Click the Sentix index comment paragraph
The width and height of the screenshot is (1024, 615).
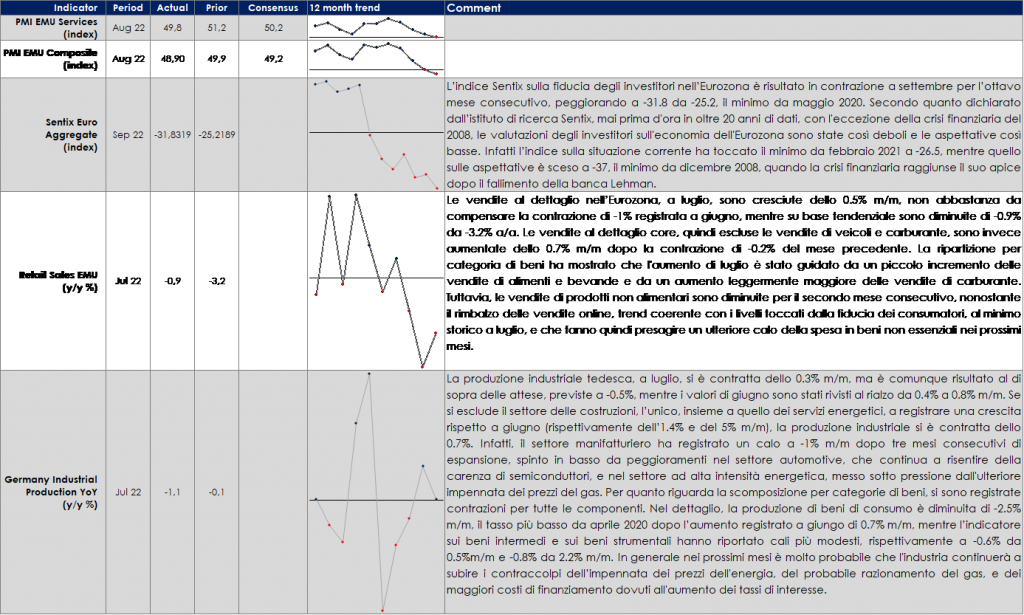(732, 133)
